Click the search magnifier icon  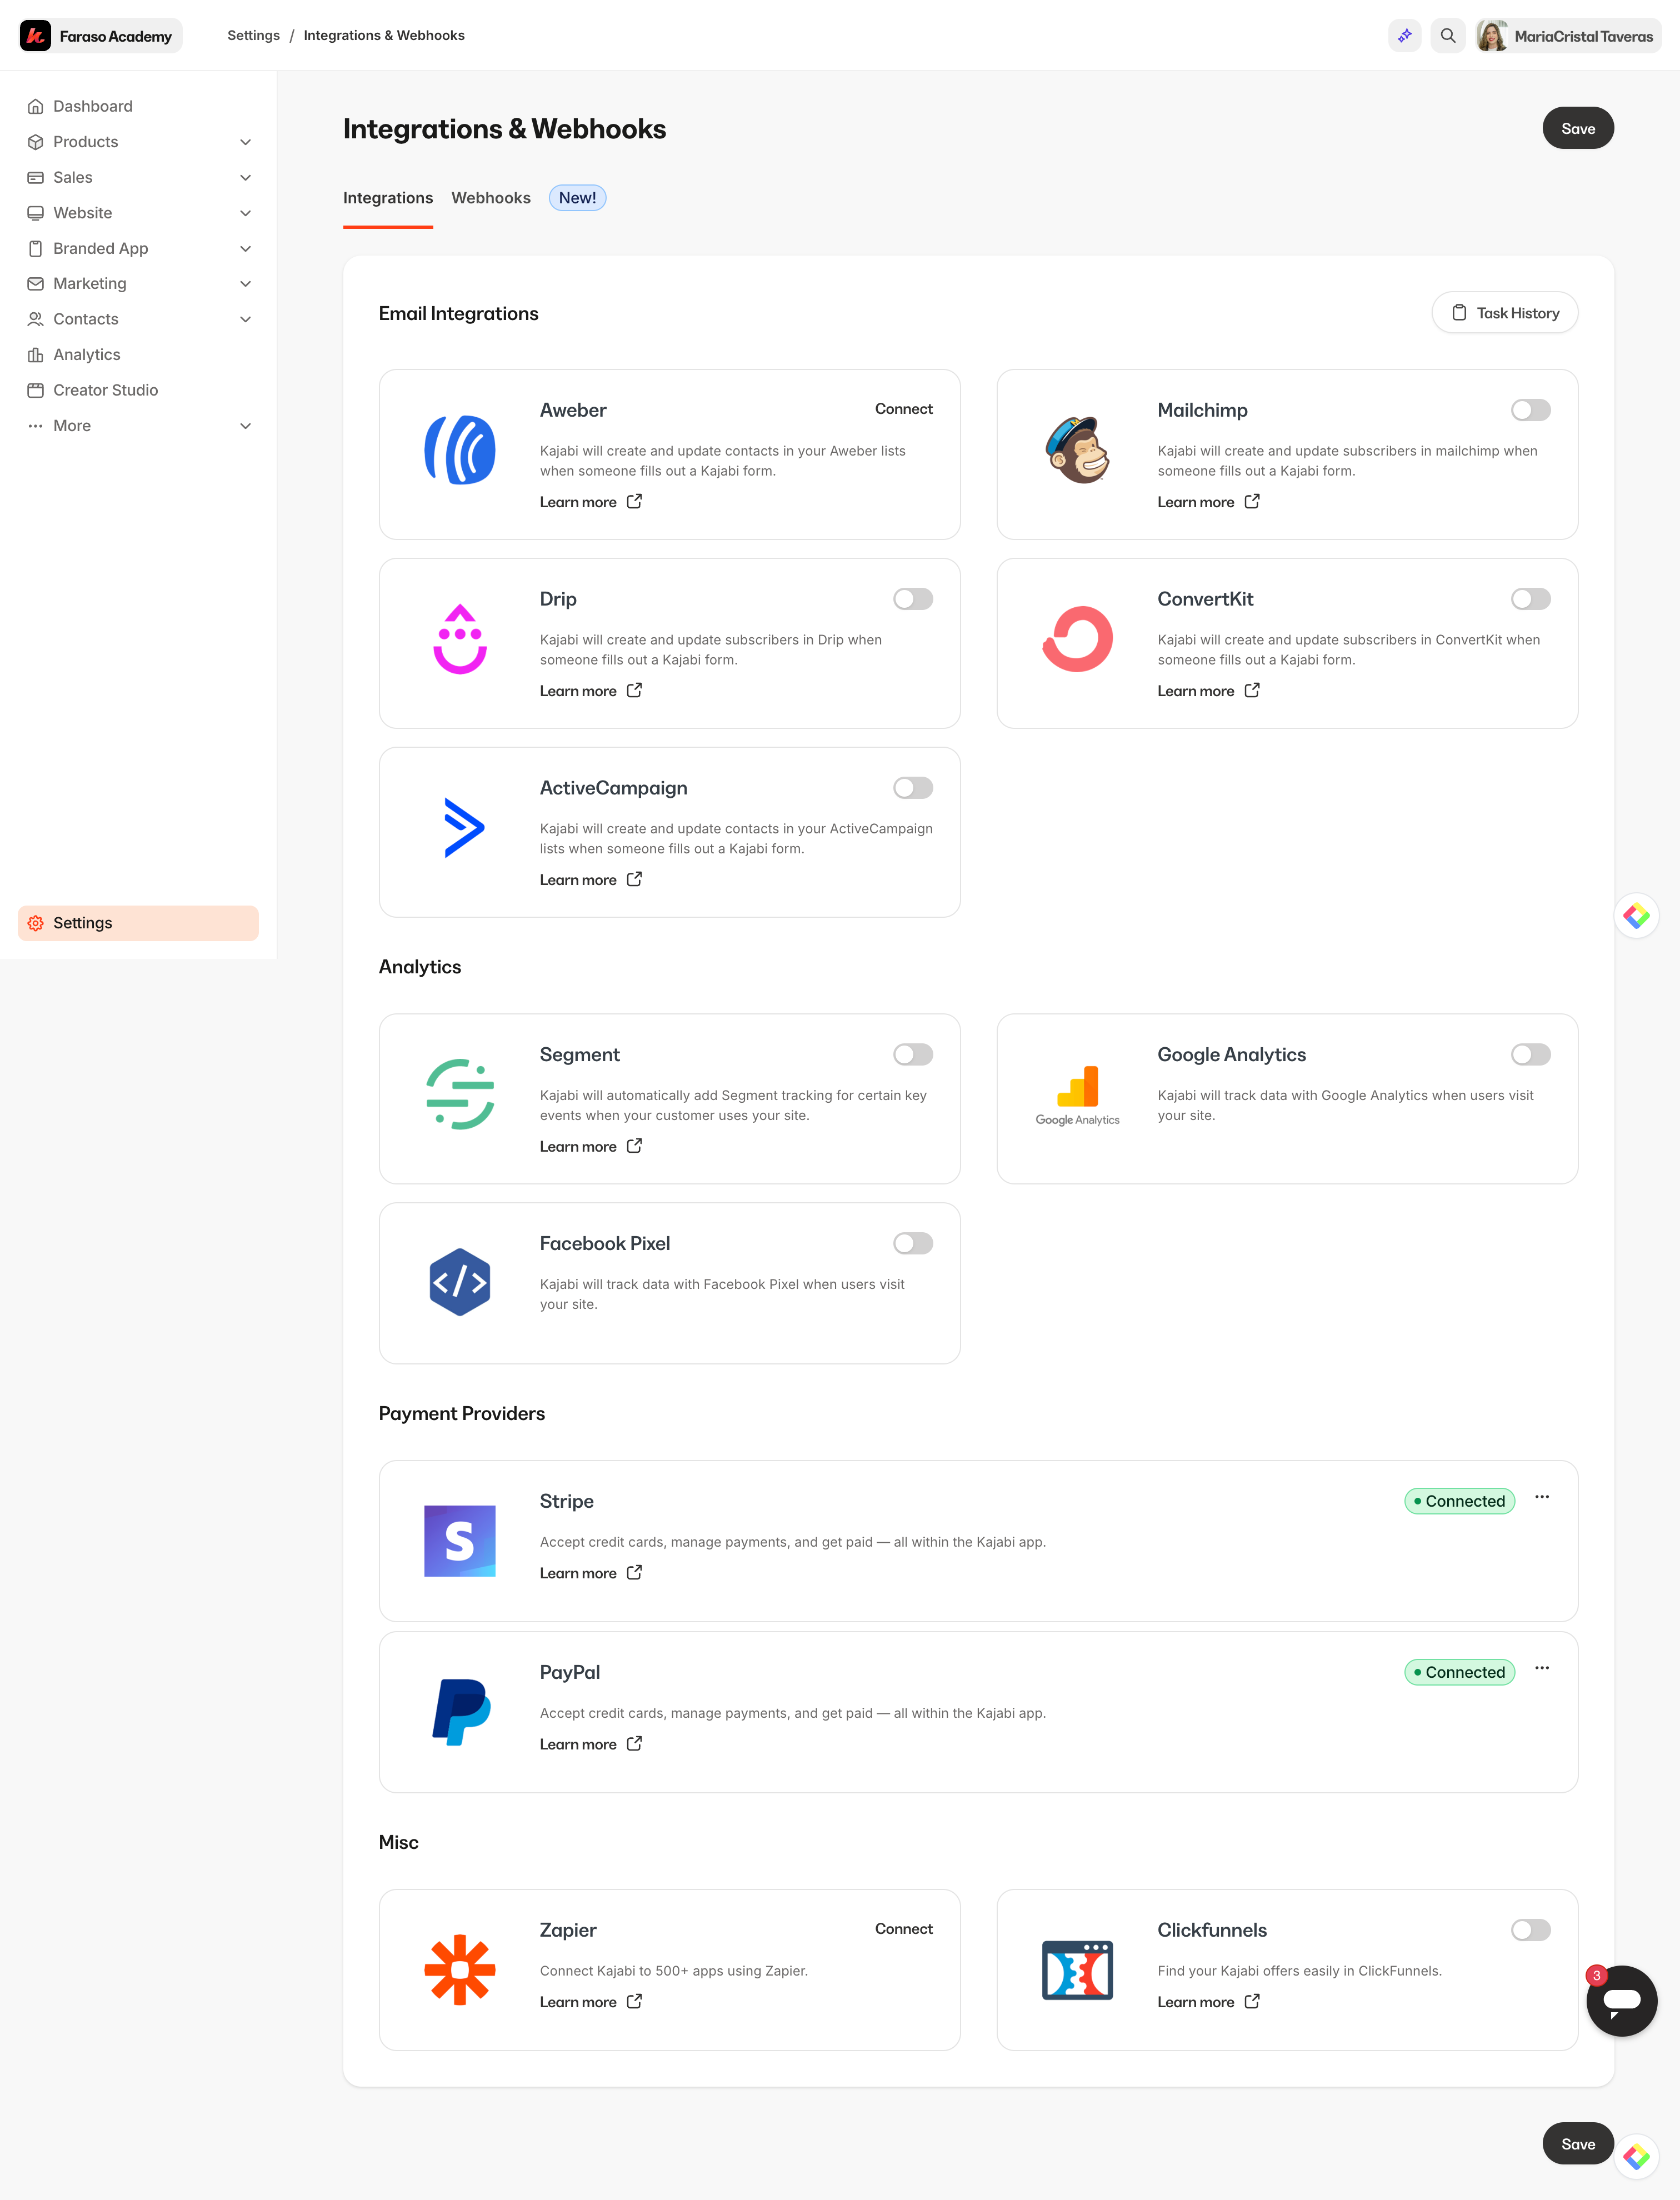click(x=1447, y=36)
